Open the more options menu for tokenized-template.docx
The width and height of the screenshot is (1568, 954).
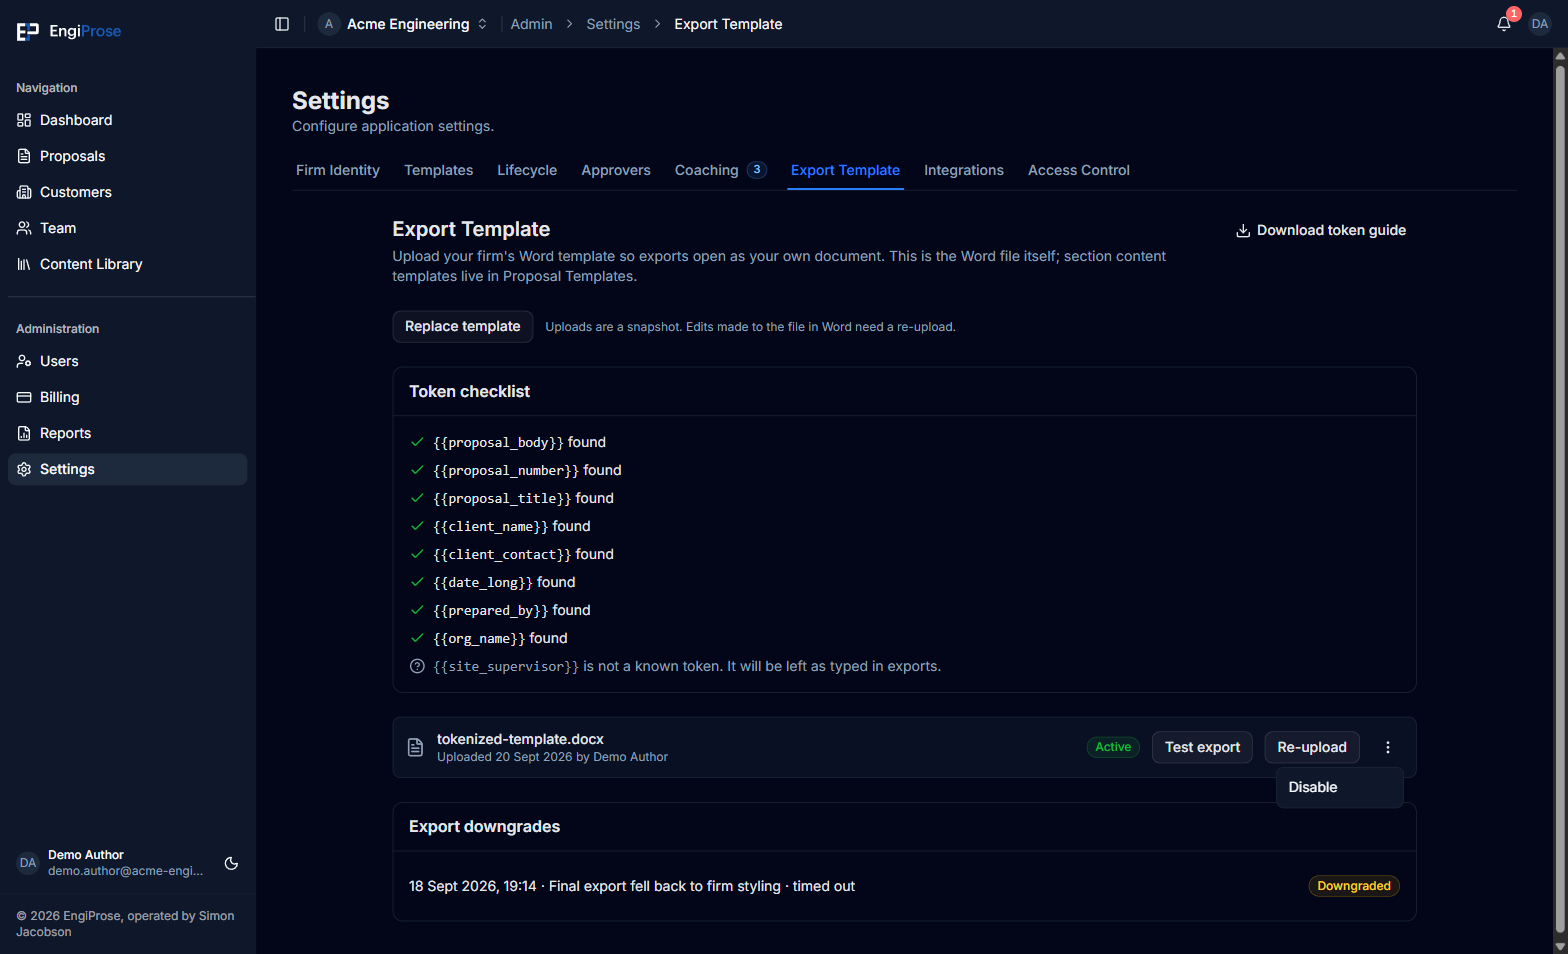point(1387,747)
